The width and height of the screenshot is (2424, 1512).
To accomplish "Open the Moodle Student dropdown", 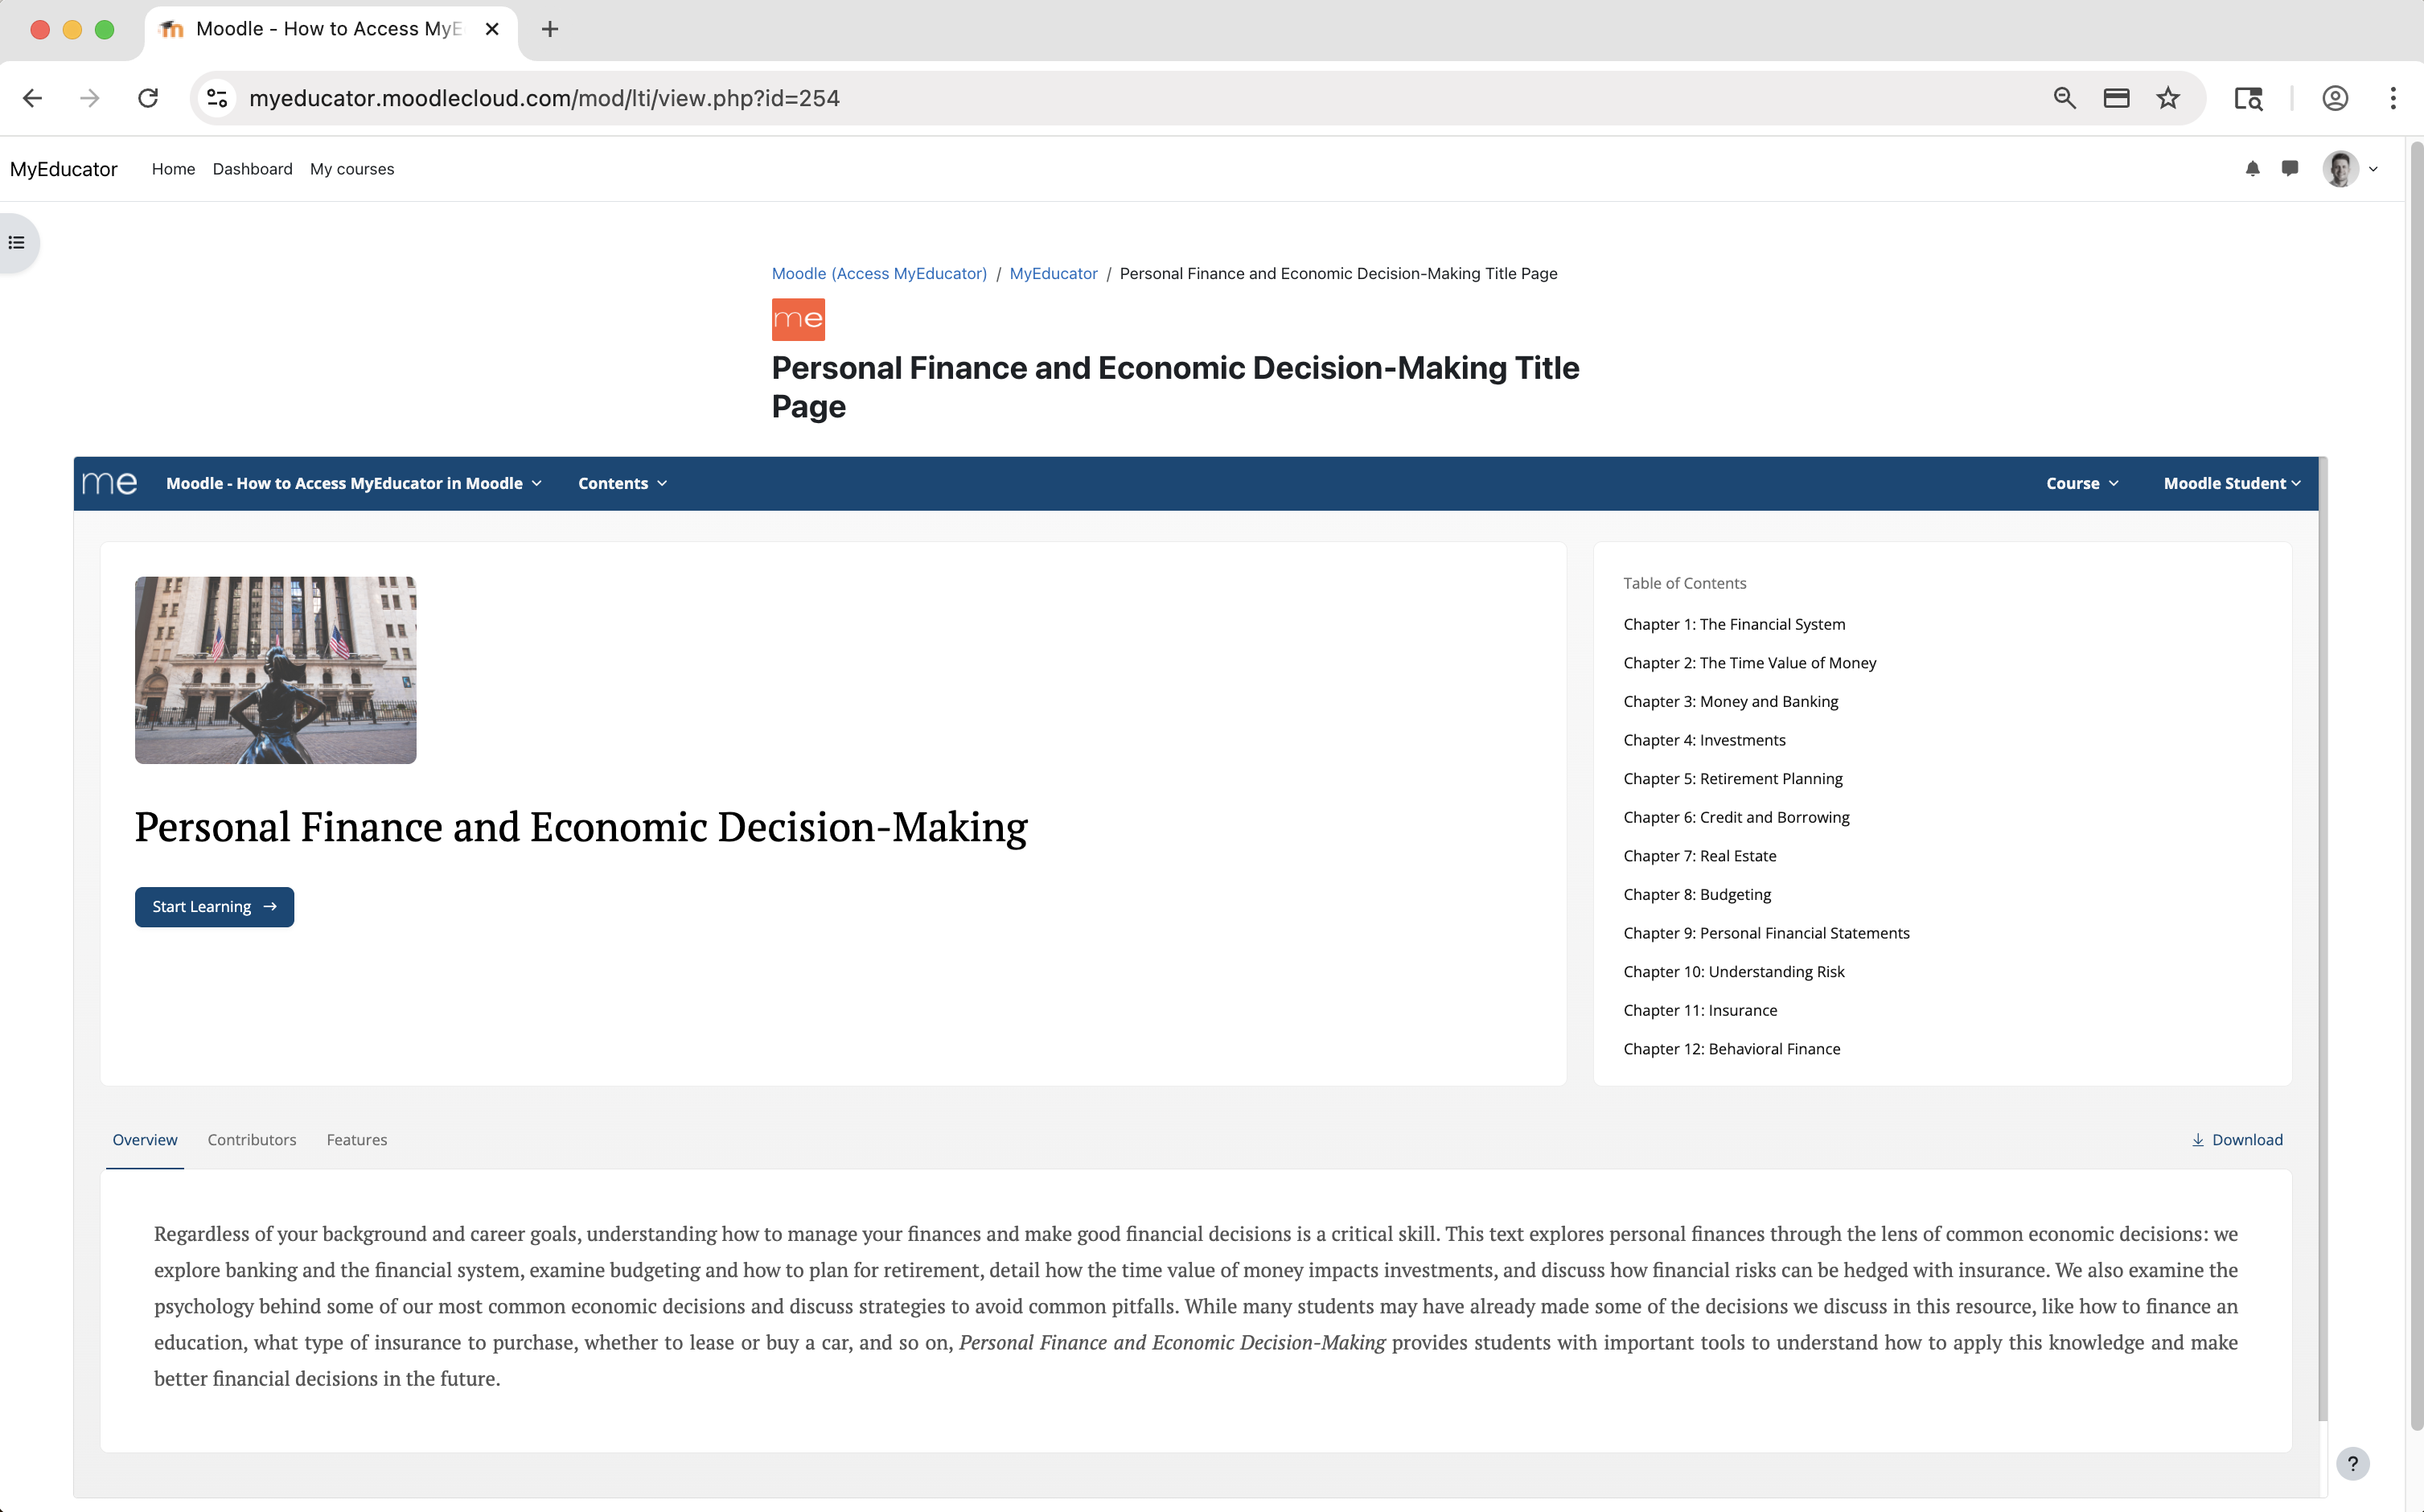I will (x=2231, y=484).
